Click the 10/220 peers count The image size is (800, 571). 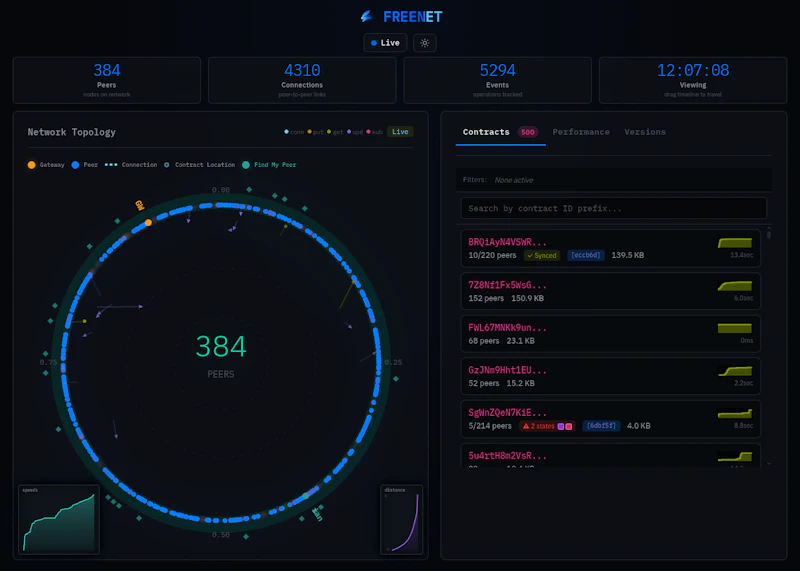[492, 255]
